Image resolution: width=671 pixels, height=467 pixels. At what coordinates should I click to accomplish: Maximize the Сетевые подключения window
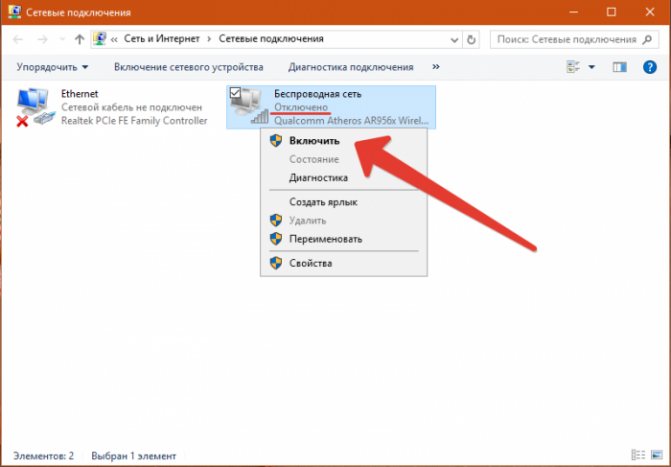click(x=611, y=12)
